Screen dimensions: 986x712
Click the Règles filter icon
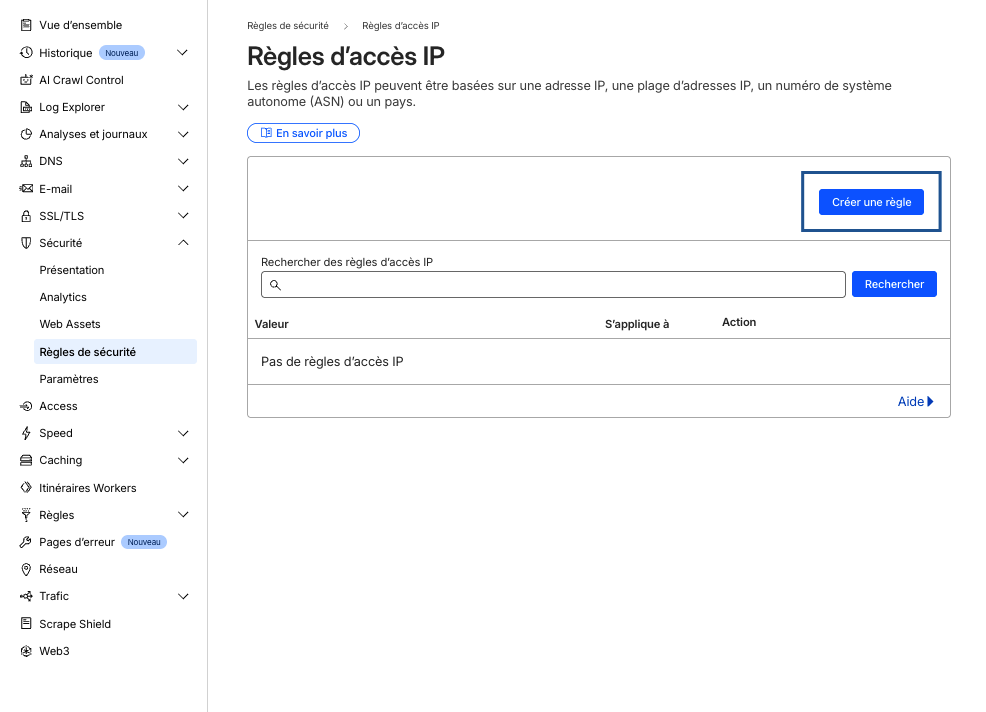[x=26, y=515]
